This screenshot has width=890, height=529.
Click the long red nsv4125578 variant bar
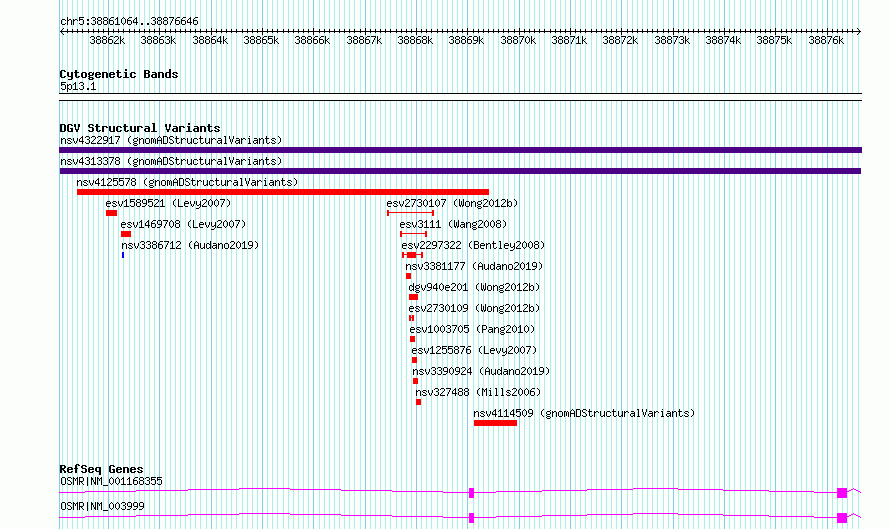click(x=283, y=192)
